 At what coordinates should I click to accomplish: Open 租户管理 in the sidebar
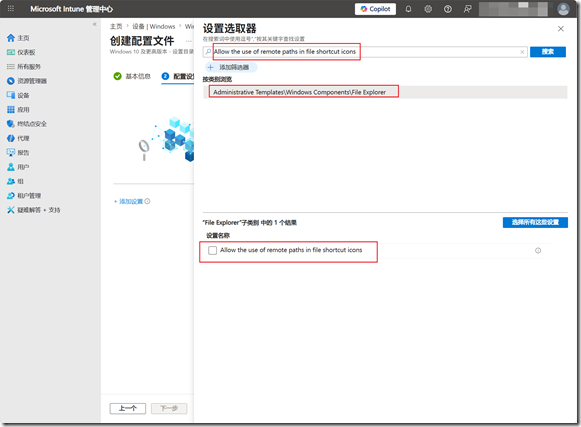(x=24, y=196)
